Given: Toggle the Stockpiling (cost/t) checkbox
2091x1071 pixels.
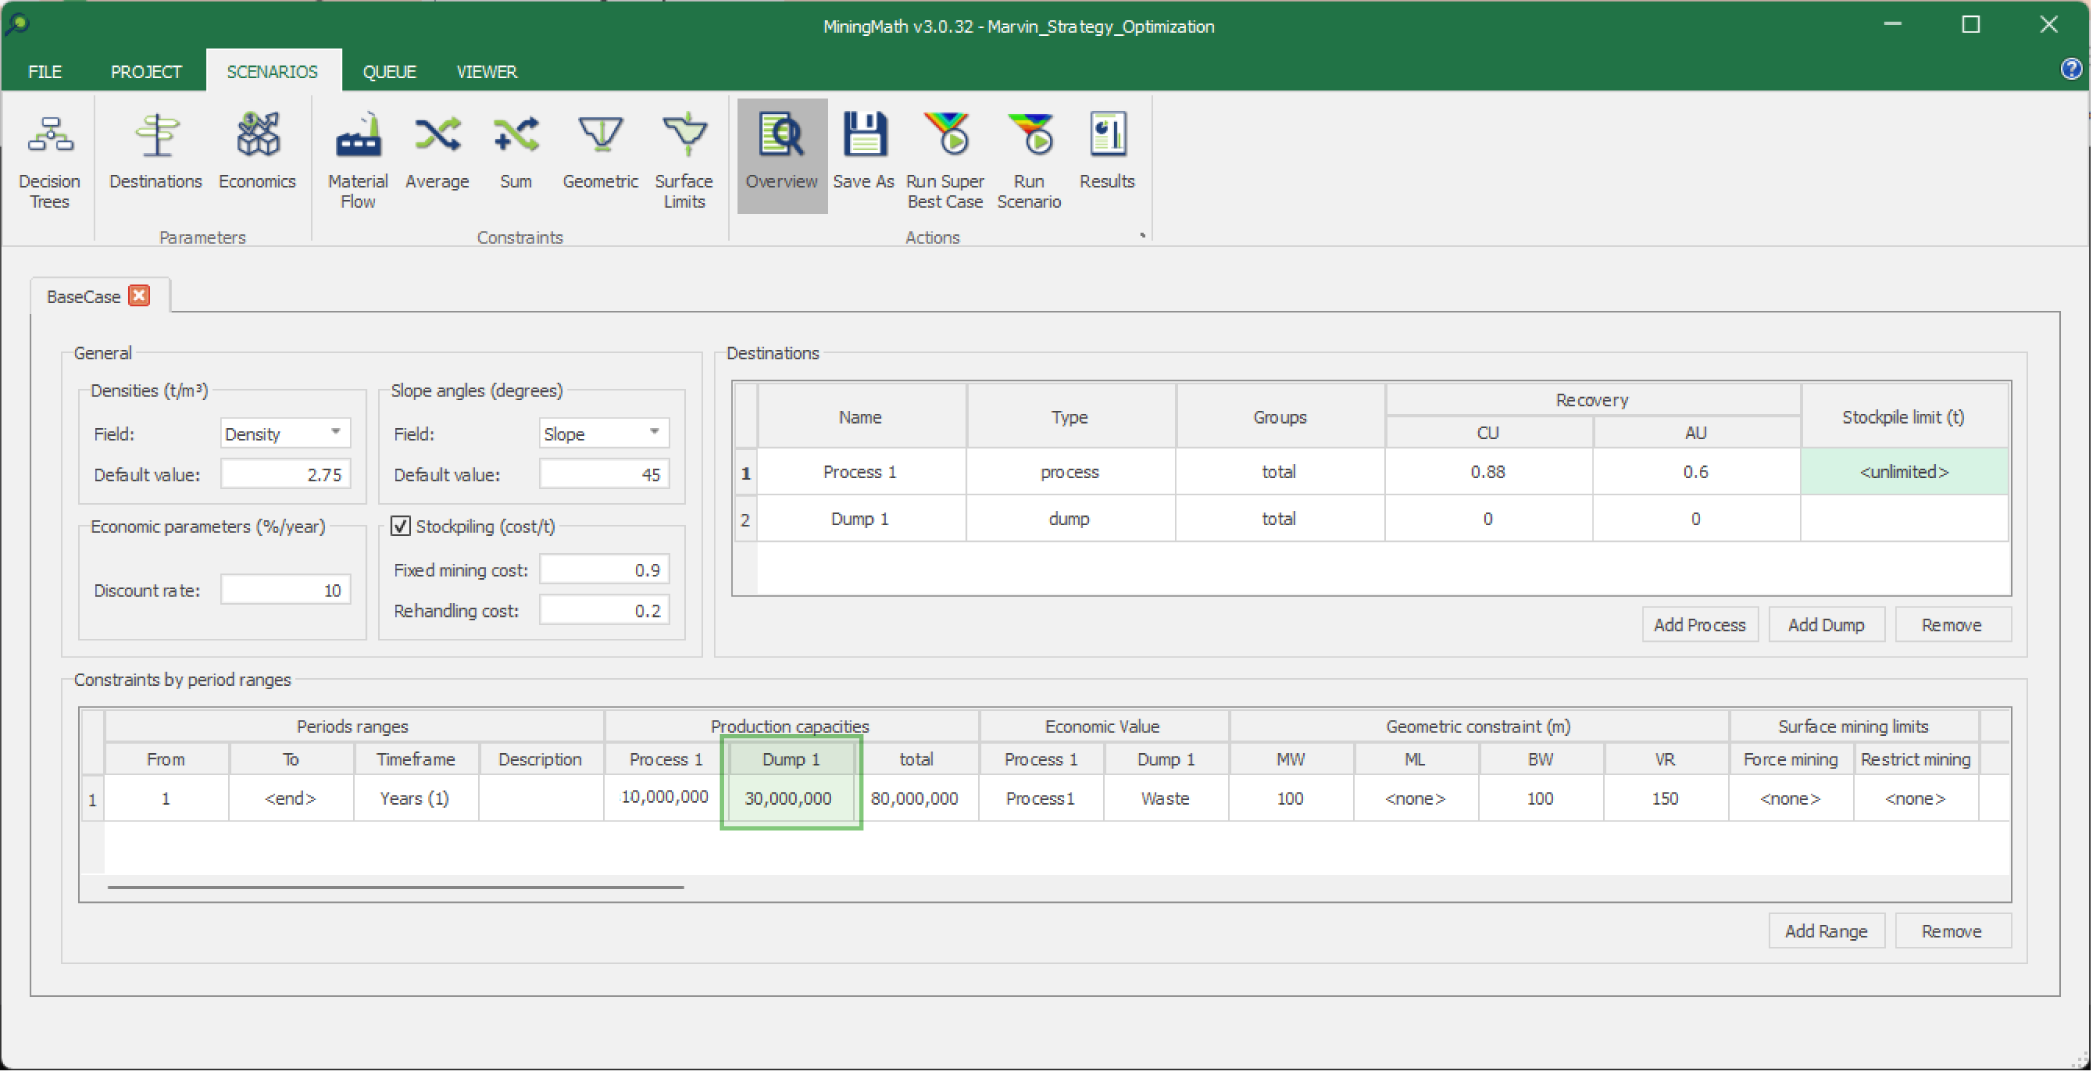Looking at the screenshot, I should click(x=401, y=526).
